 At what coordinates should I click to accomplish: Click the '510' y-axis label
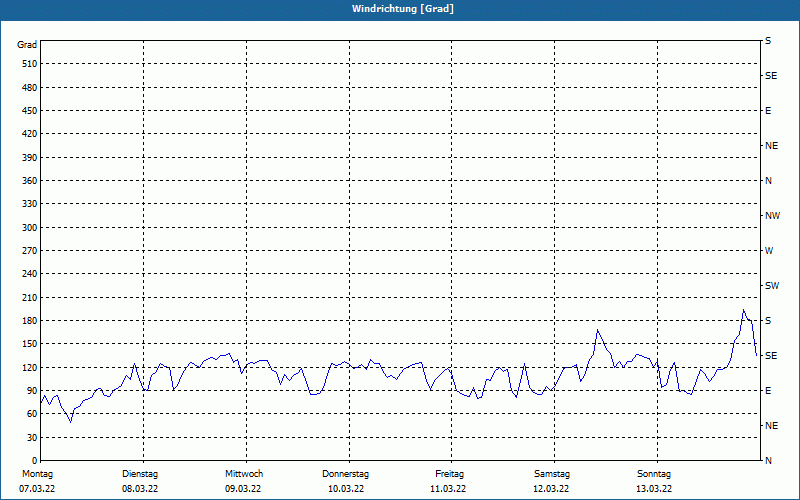(30, 64)
